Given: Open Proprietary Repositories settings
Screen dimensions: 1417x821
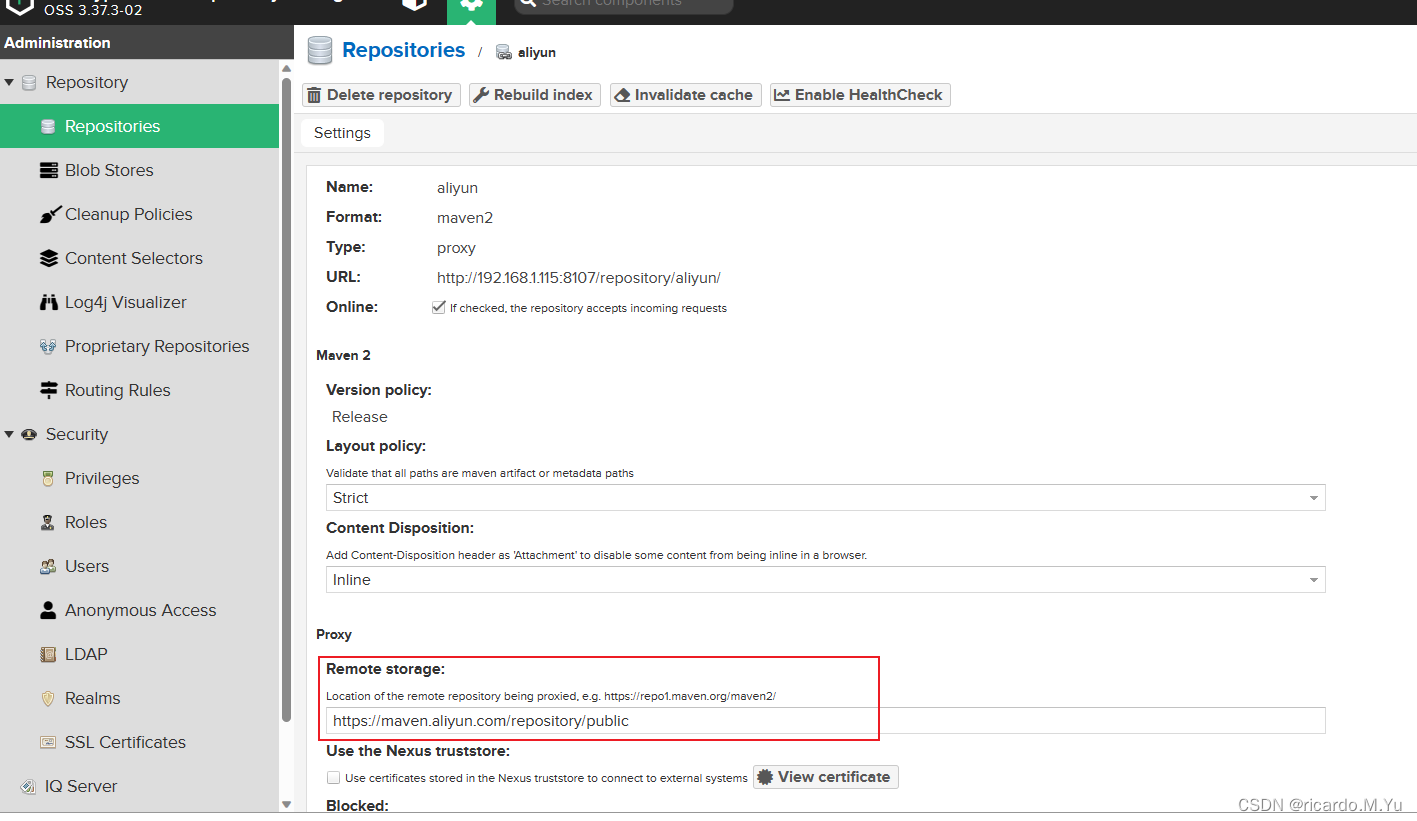Looking at the screenshot, I should point(157,346).
